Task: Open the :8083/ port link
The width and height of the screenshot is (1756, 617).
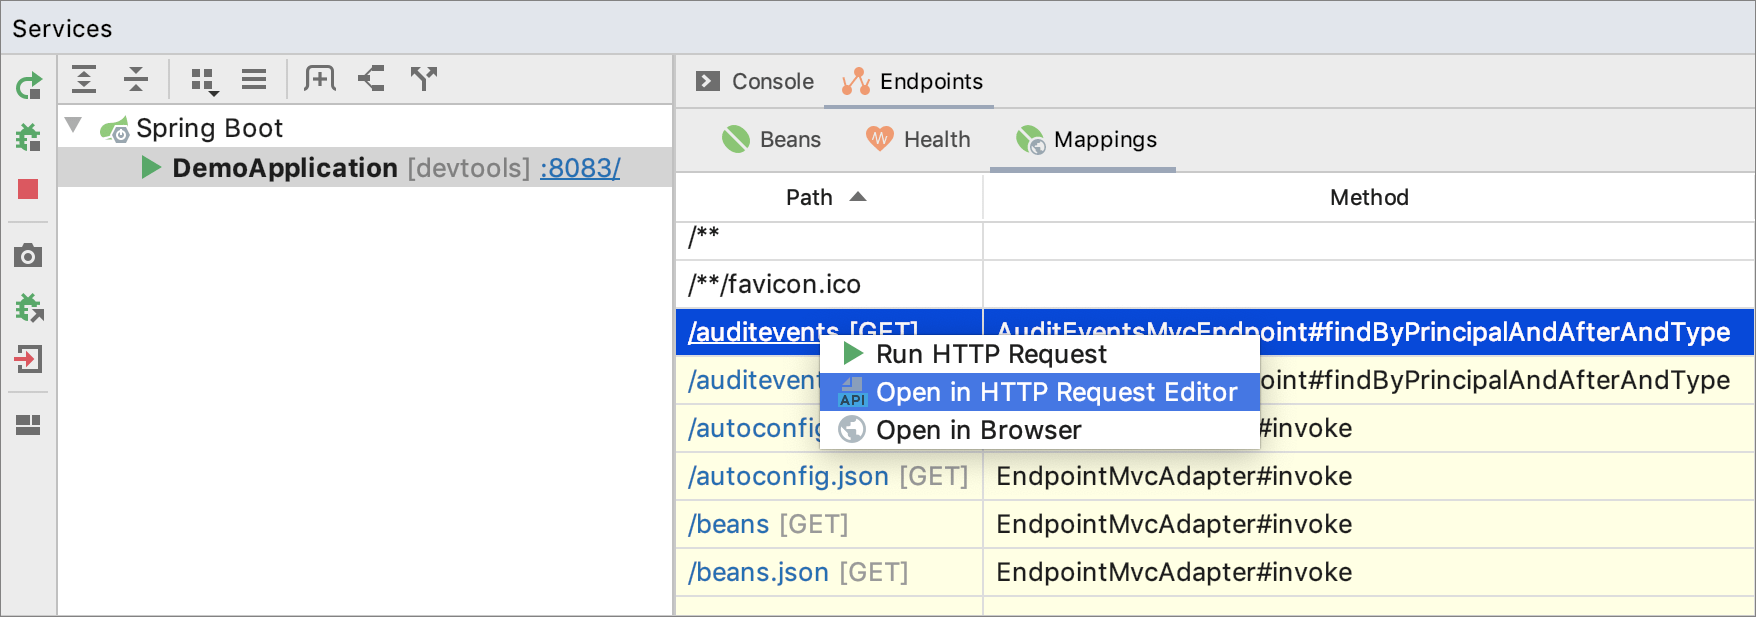Action: click(580, 168)
